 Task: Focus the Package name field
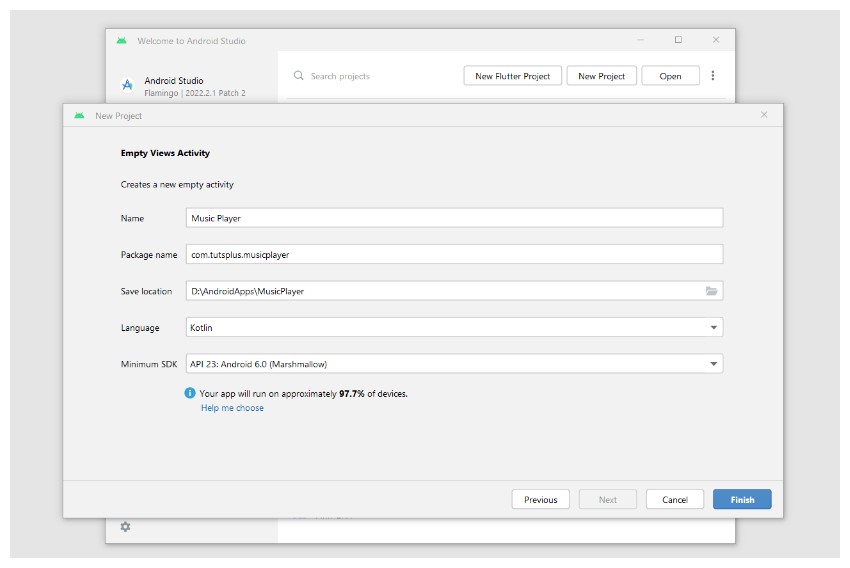click(x=454, y=255)
